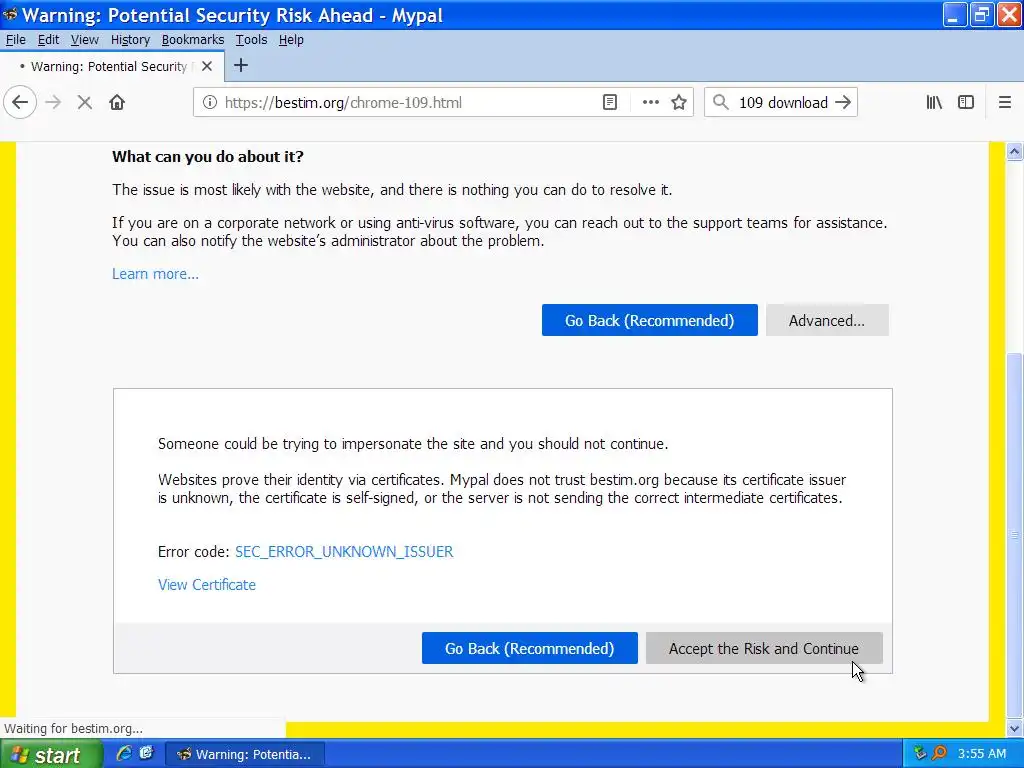Click the vertical scrollbar thumb
Viewport: 1024px width, 768px height.
click(x=1014, y=536)
